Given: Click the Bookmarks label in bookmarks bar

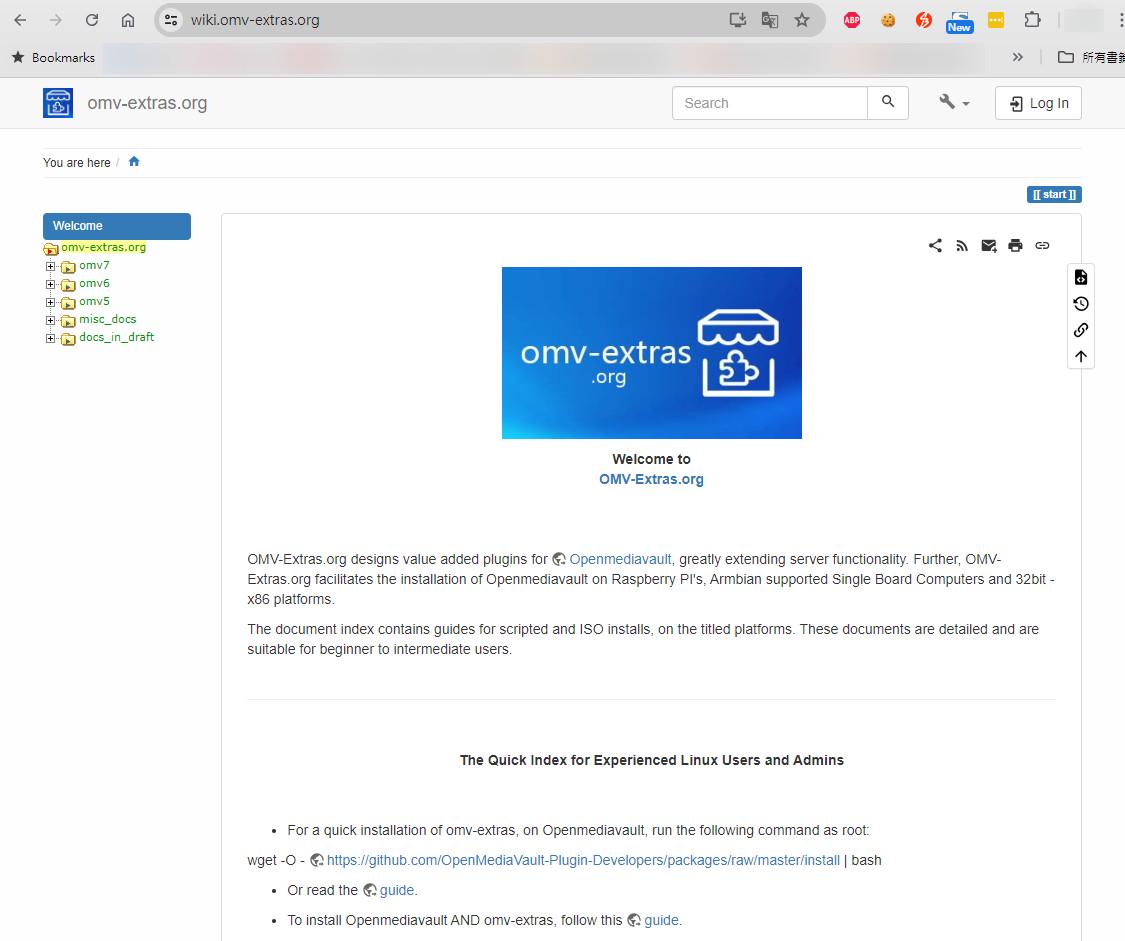Looking at the screenshot, I should tap(63, 57).
